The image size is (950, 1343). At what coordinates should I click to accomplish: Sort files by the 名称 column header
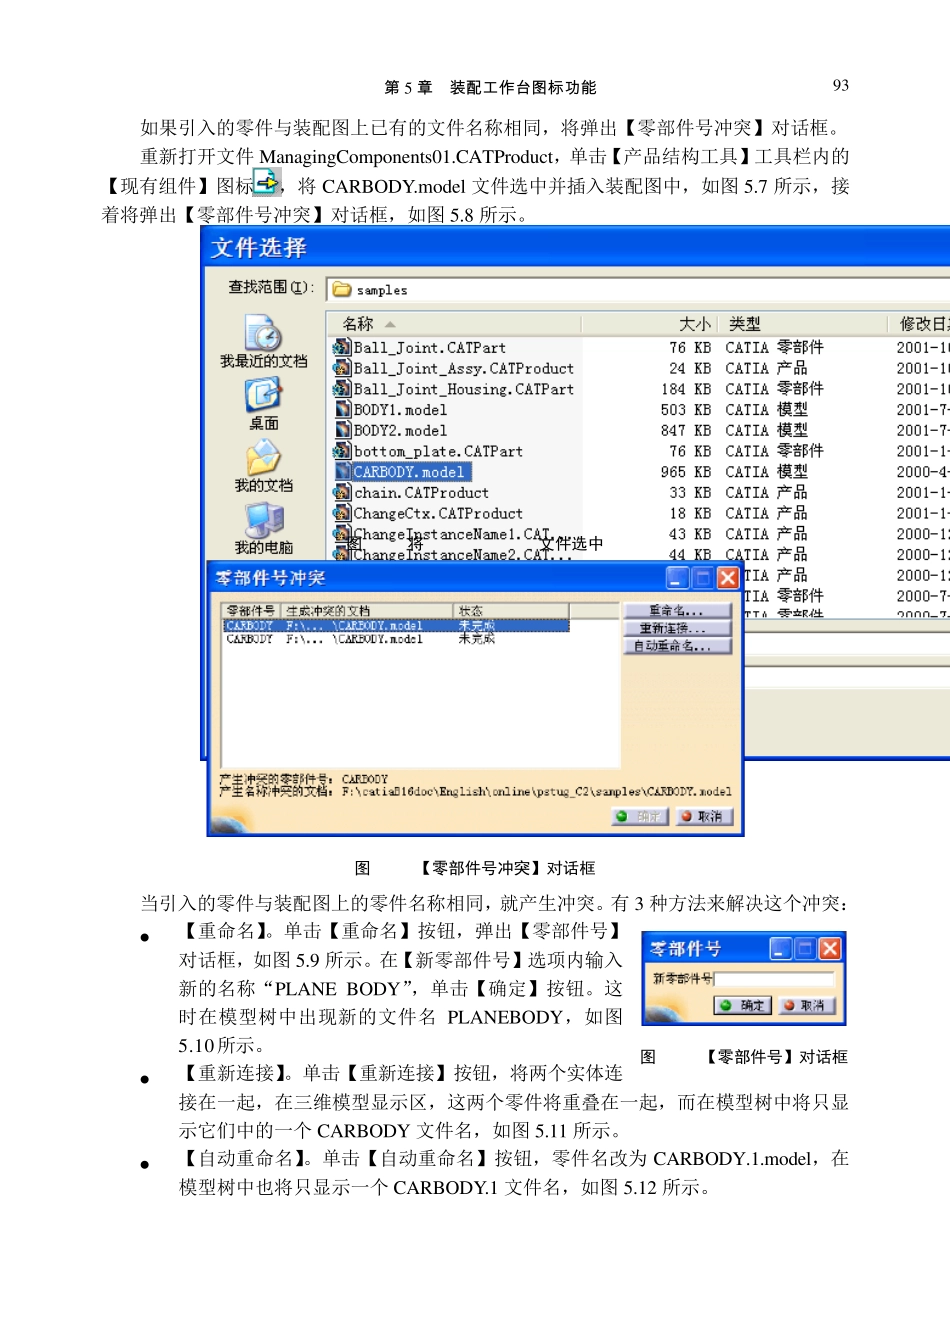(358, 324)
